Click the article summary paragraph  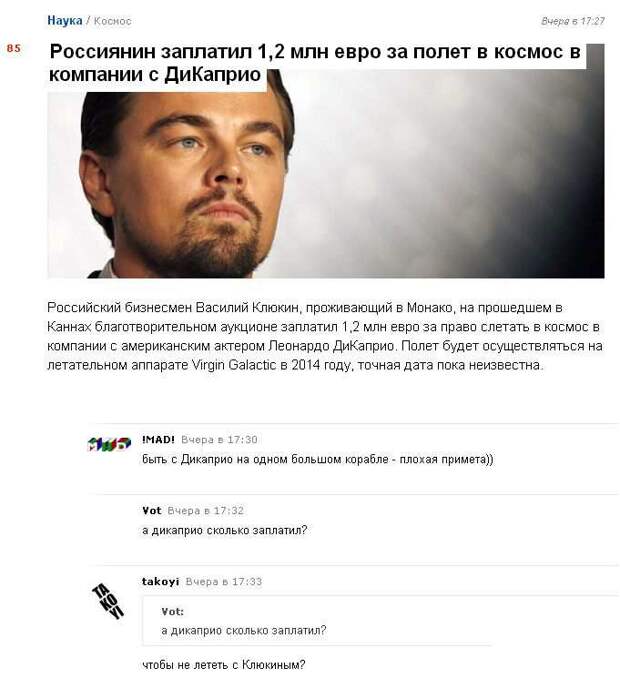(x=325, y=336)
